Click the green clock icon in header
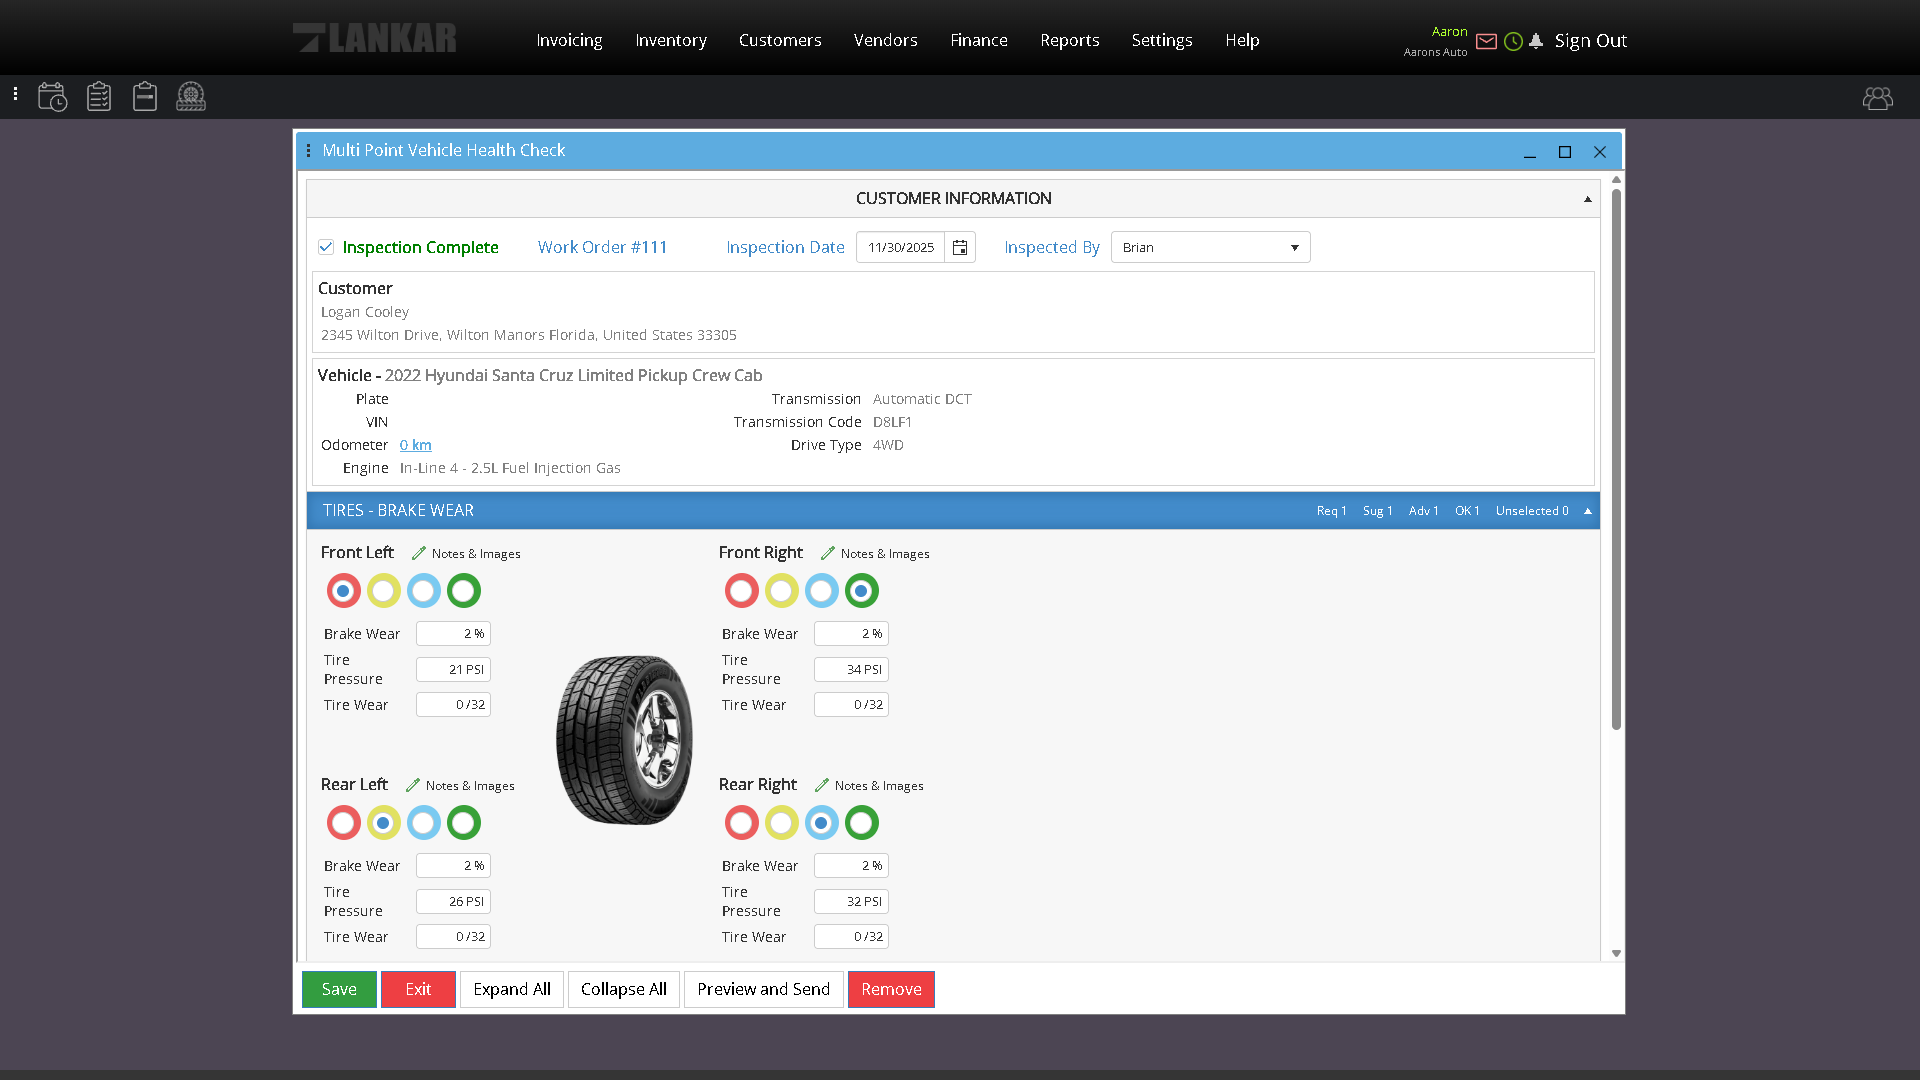Image resolution: width=1920 pixels, height=1080 pixels. point(1513,41)
